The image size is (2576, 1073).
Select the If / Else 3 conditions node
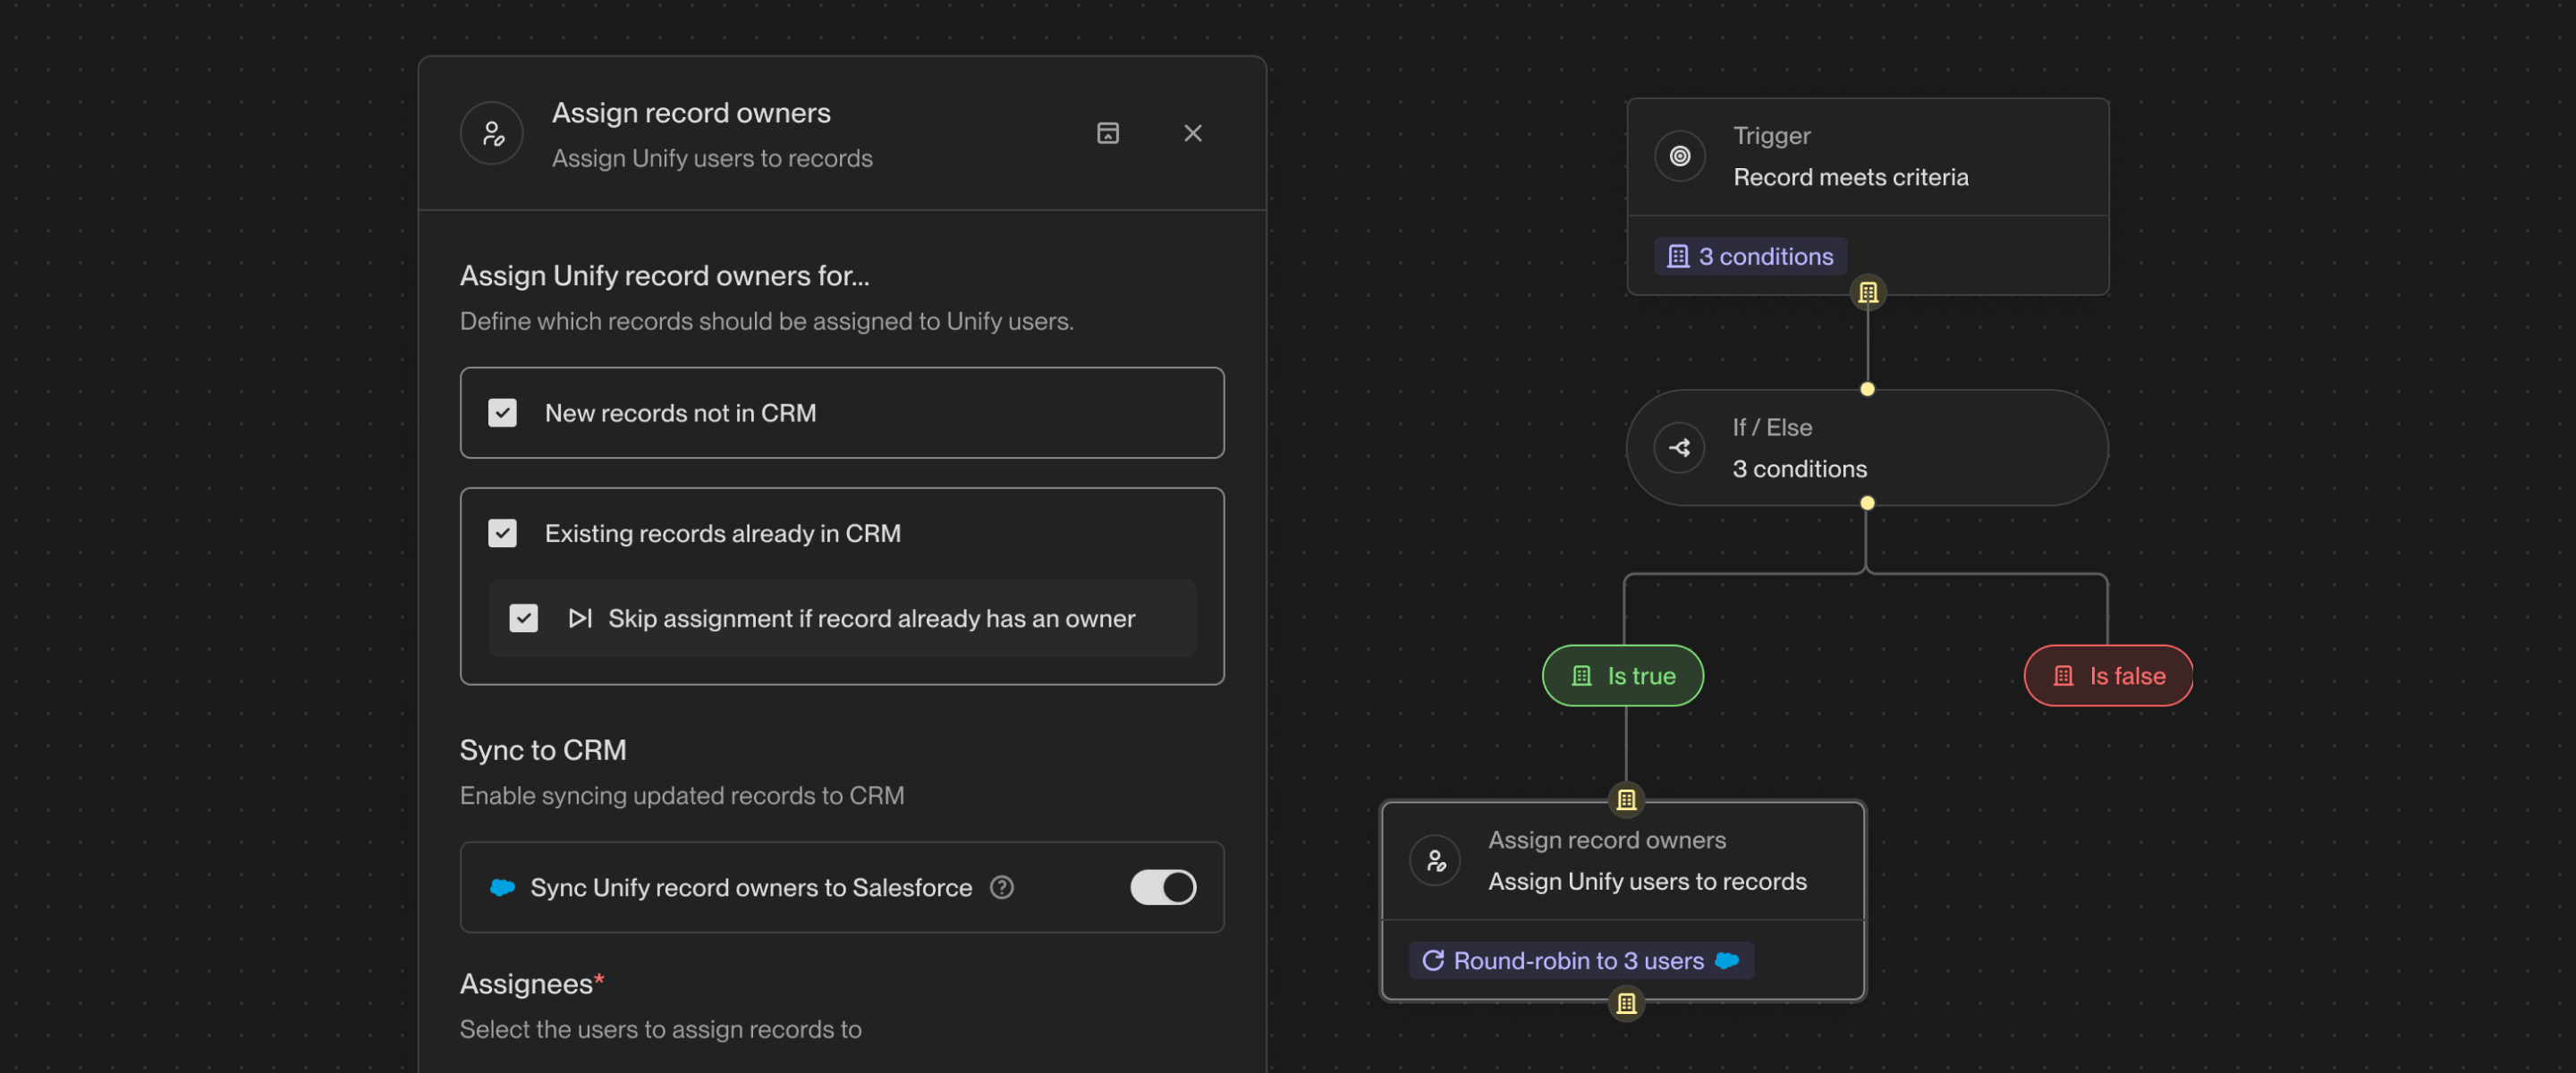point(1867,447)
